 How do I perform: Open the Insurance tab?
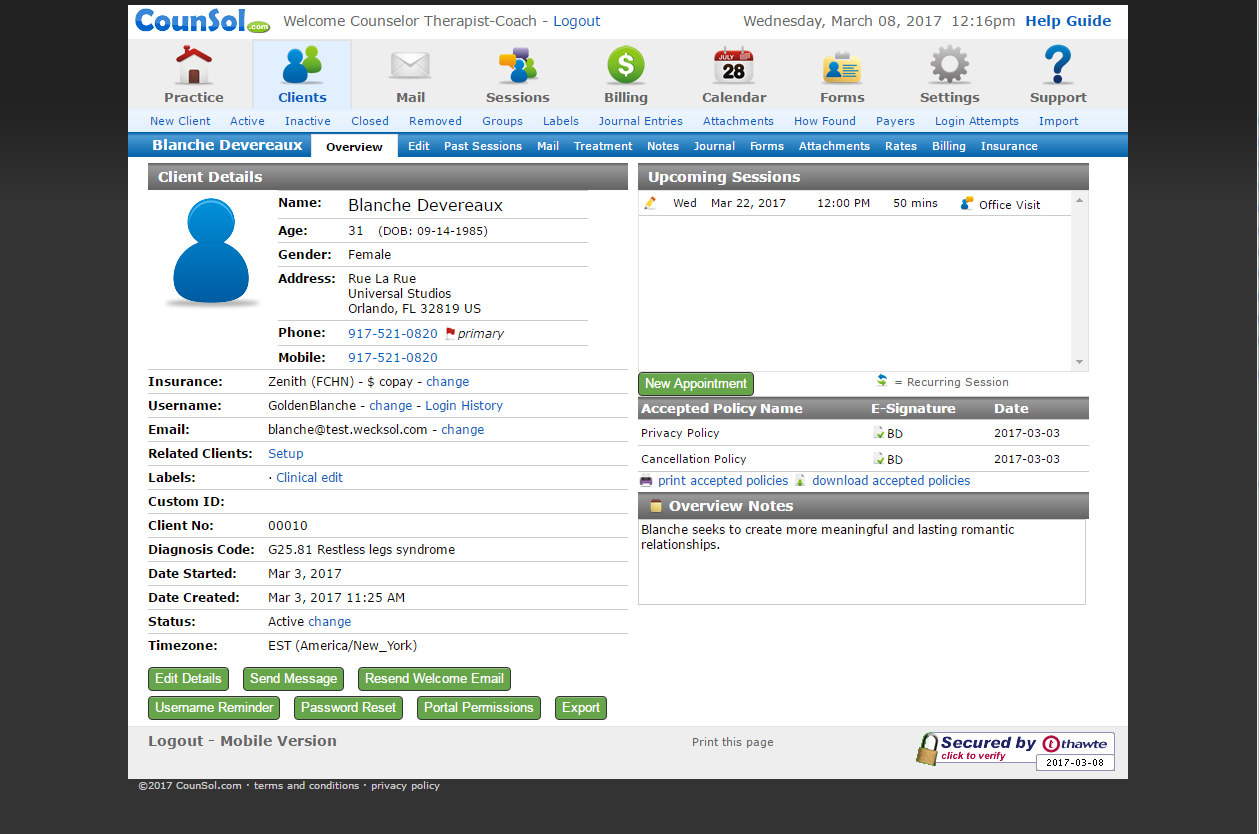(x=1009, y=146)
